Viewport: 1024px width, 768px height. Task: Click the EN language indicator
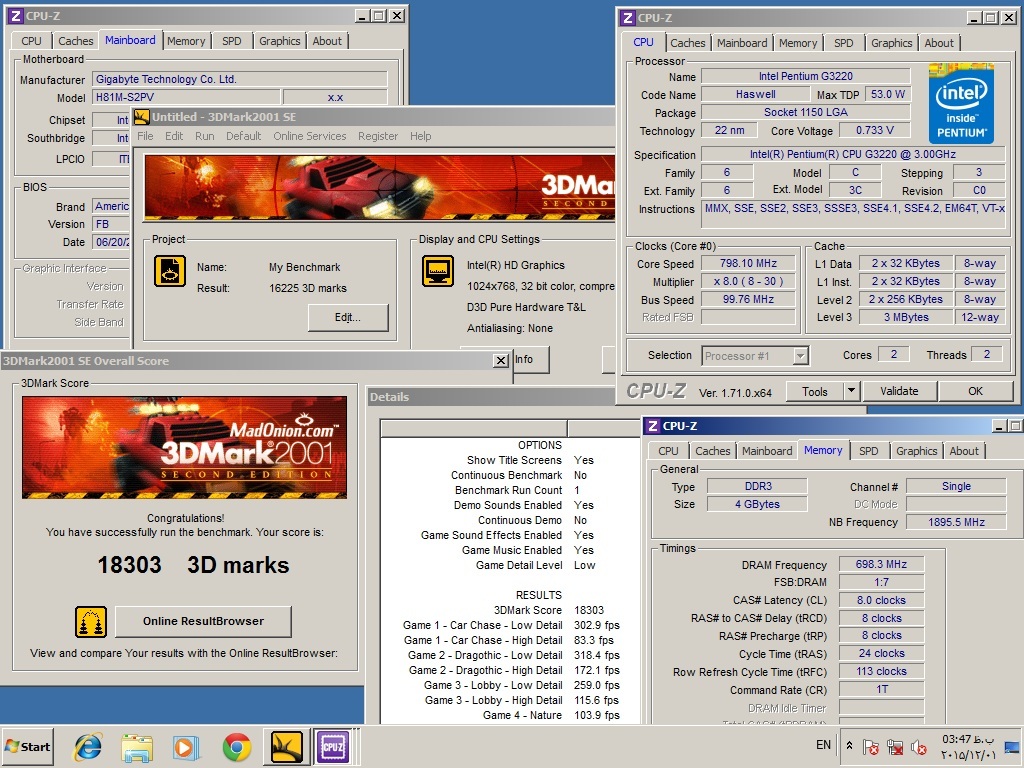click(x=824, y=745)
